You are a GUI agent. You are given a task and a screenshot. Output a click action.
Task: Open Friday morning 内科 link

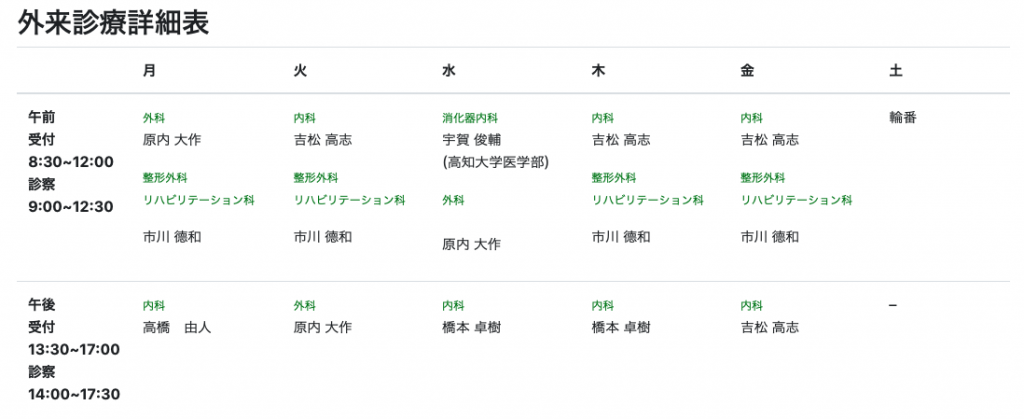click(751, 118)
